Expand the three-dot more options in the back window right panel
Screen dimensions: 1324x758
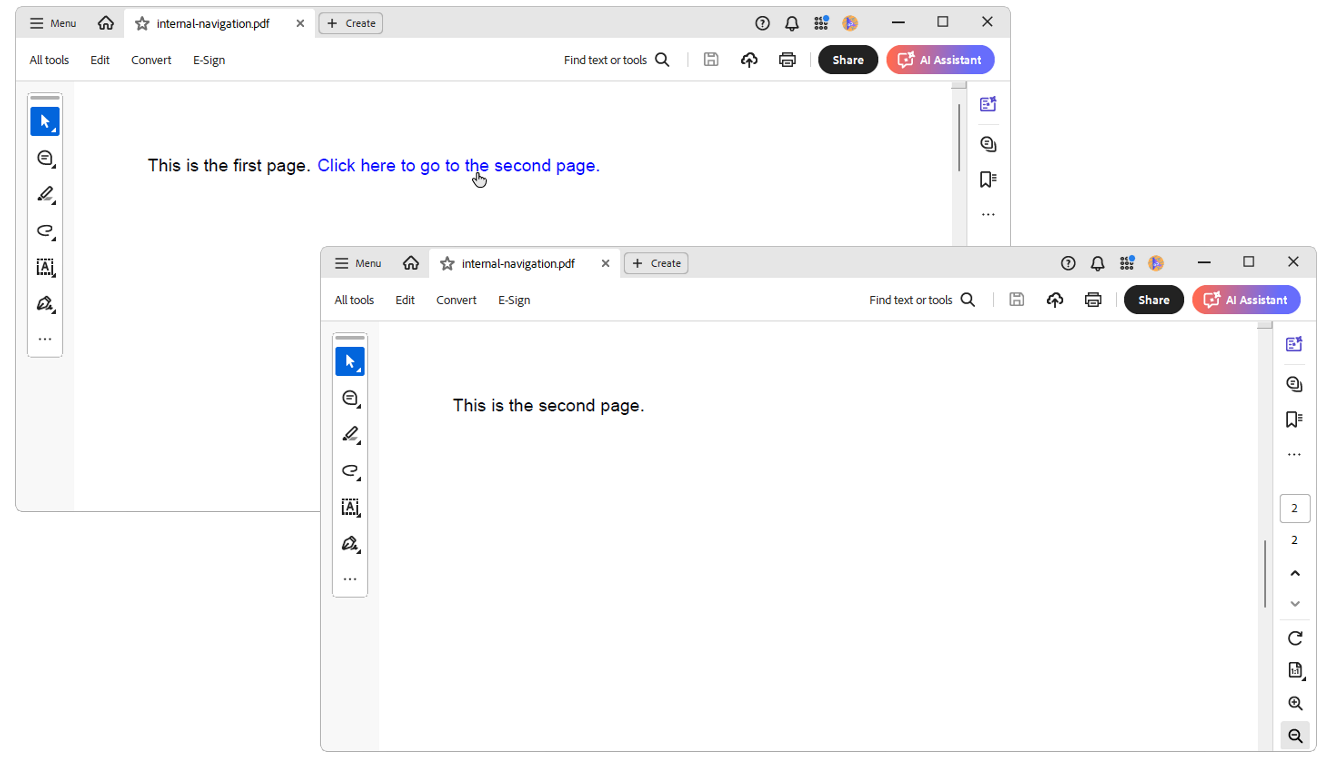point(988,215)
